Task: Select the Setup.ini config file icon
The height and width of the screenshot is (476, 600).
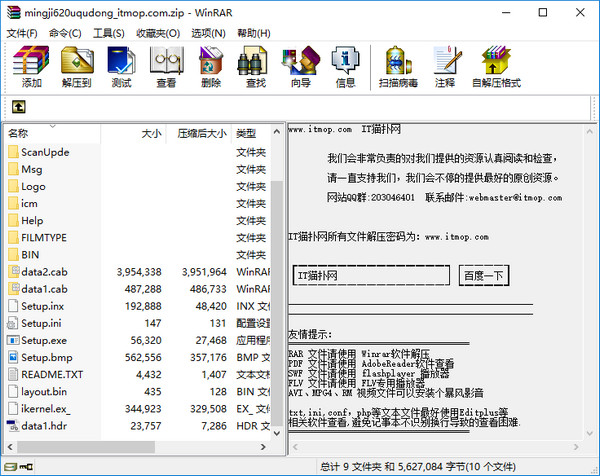Action: (13, 323)
